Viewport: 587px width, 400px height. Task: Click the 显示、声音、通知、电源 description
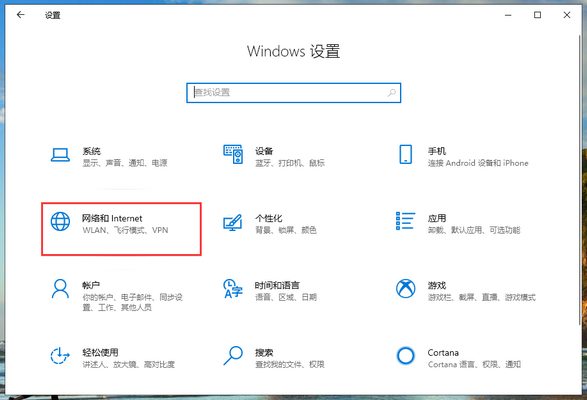click(x=125, y=163)
